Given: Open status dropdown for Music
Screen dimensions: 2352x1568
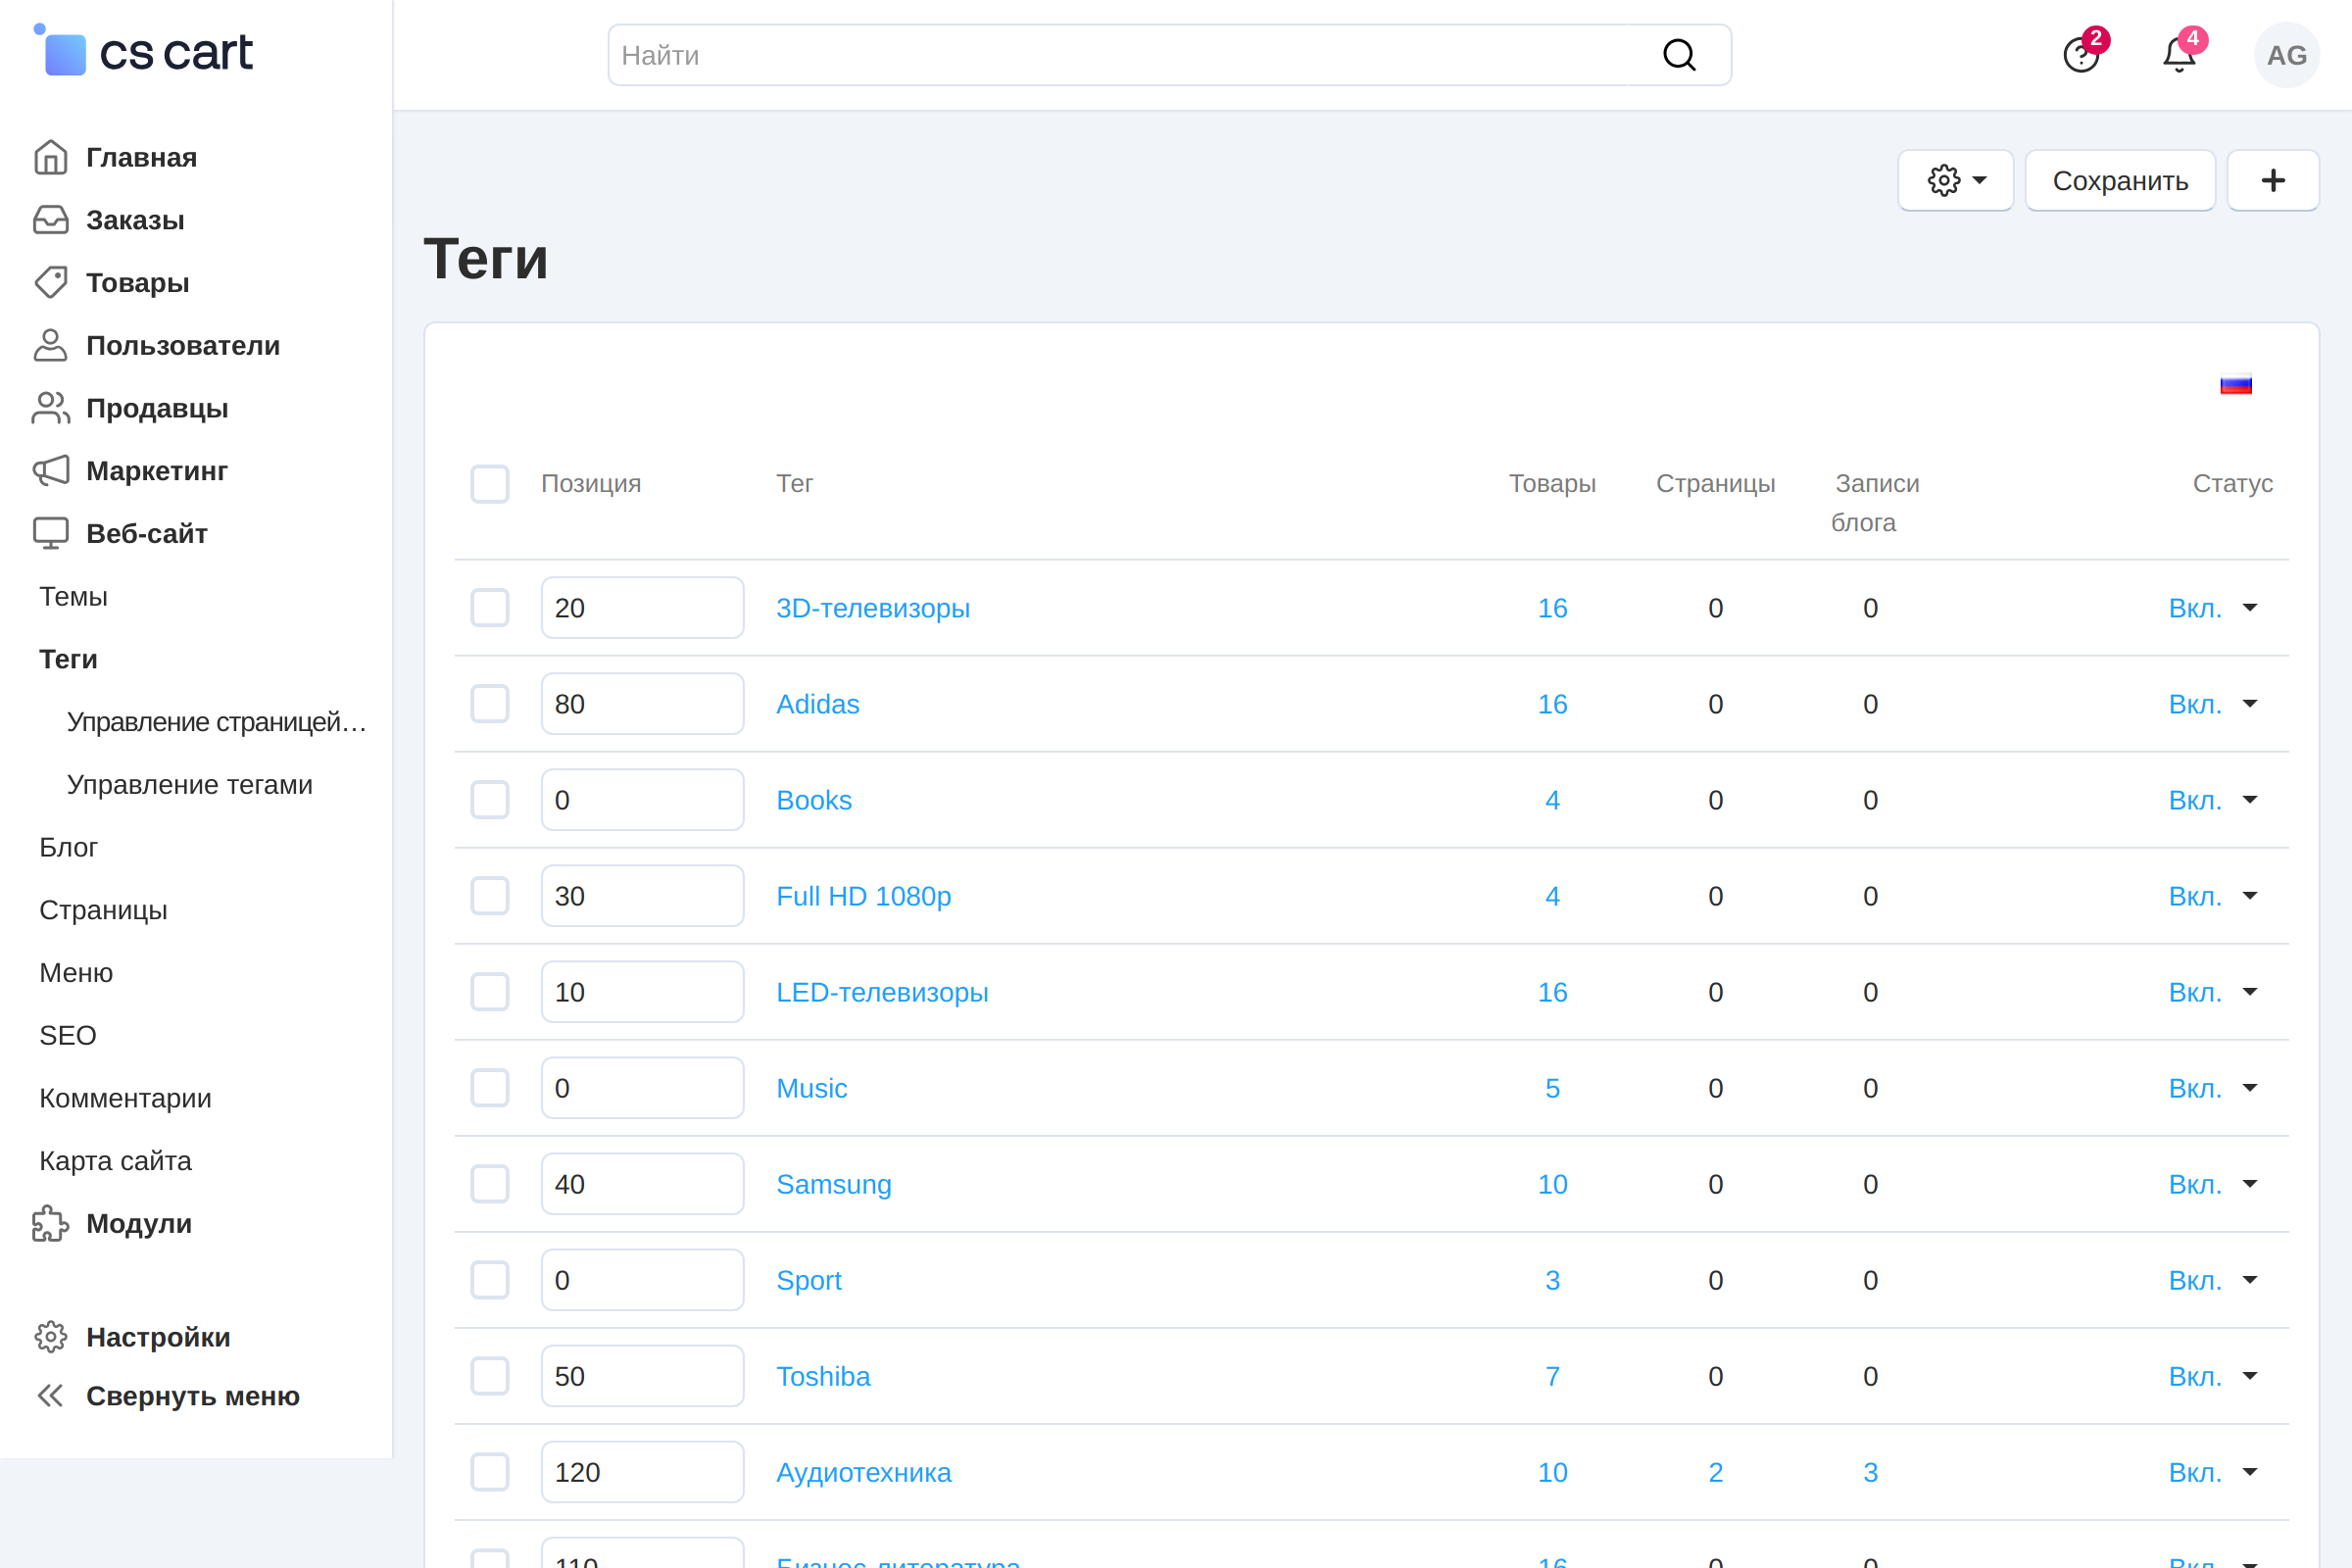Looking at the screenshot, I should tap(2213, 1088).
